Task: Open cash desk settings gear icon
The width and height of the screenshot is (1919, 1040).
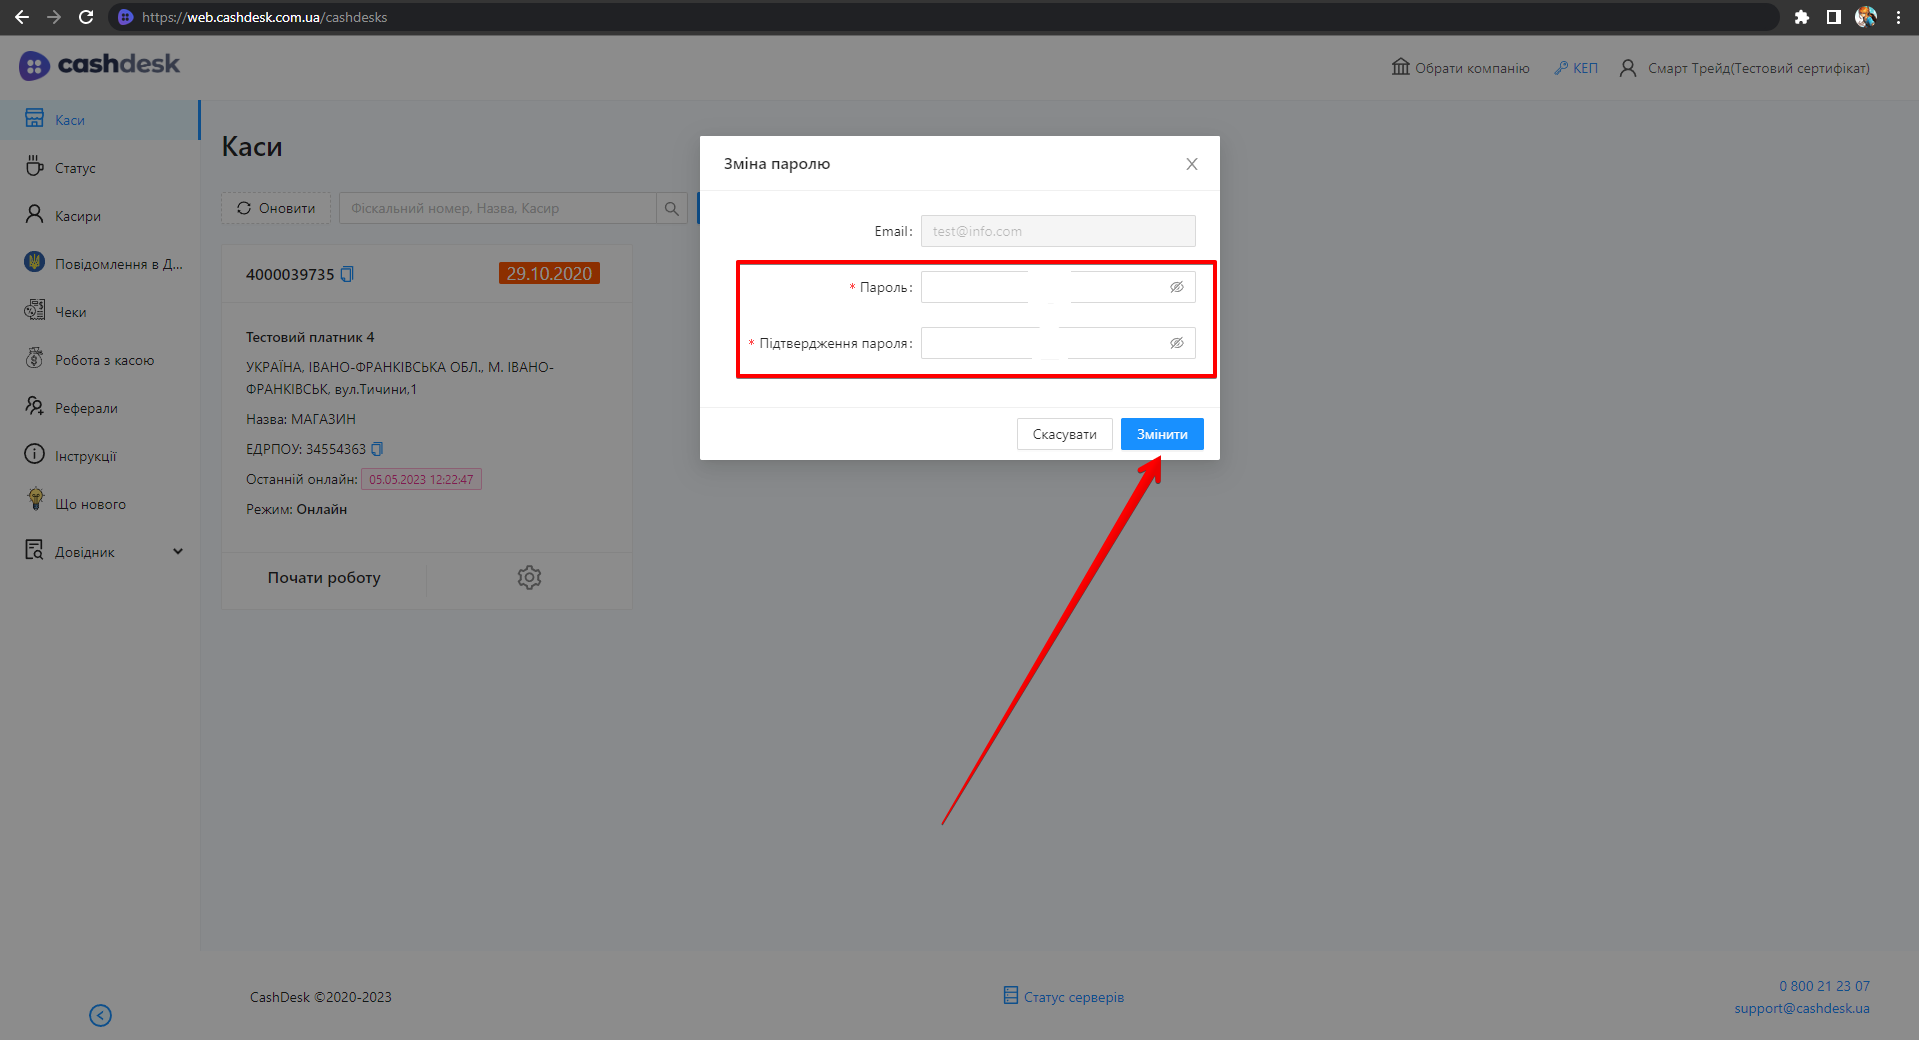Action: pyautogui.click(x=529, y=578)
